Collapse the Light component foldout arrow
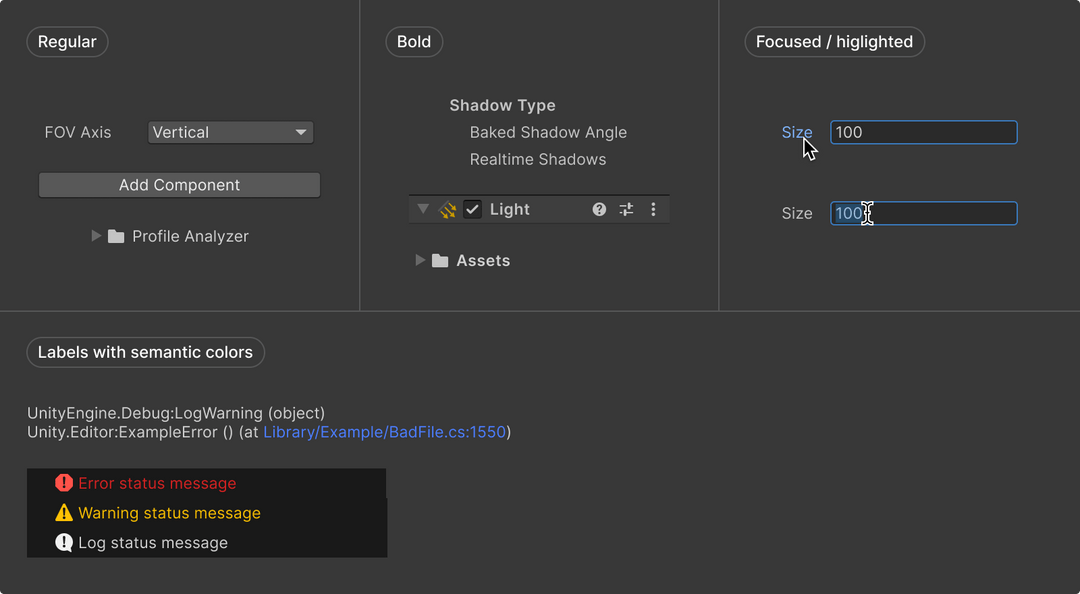The width and height of the screenshot is (1080, 594). tap(423, 210)
